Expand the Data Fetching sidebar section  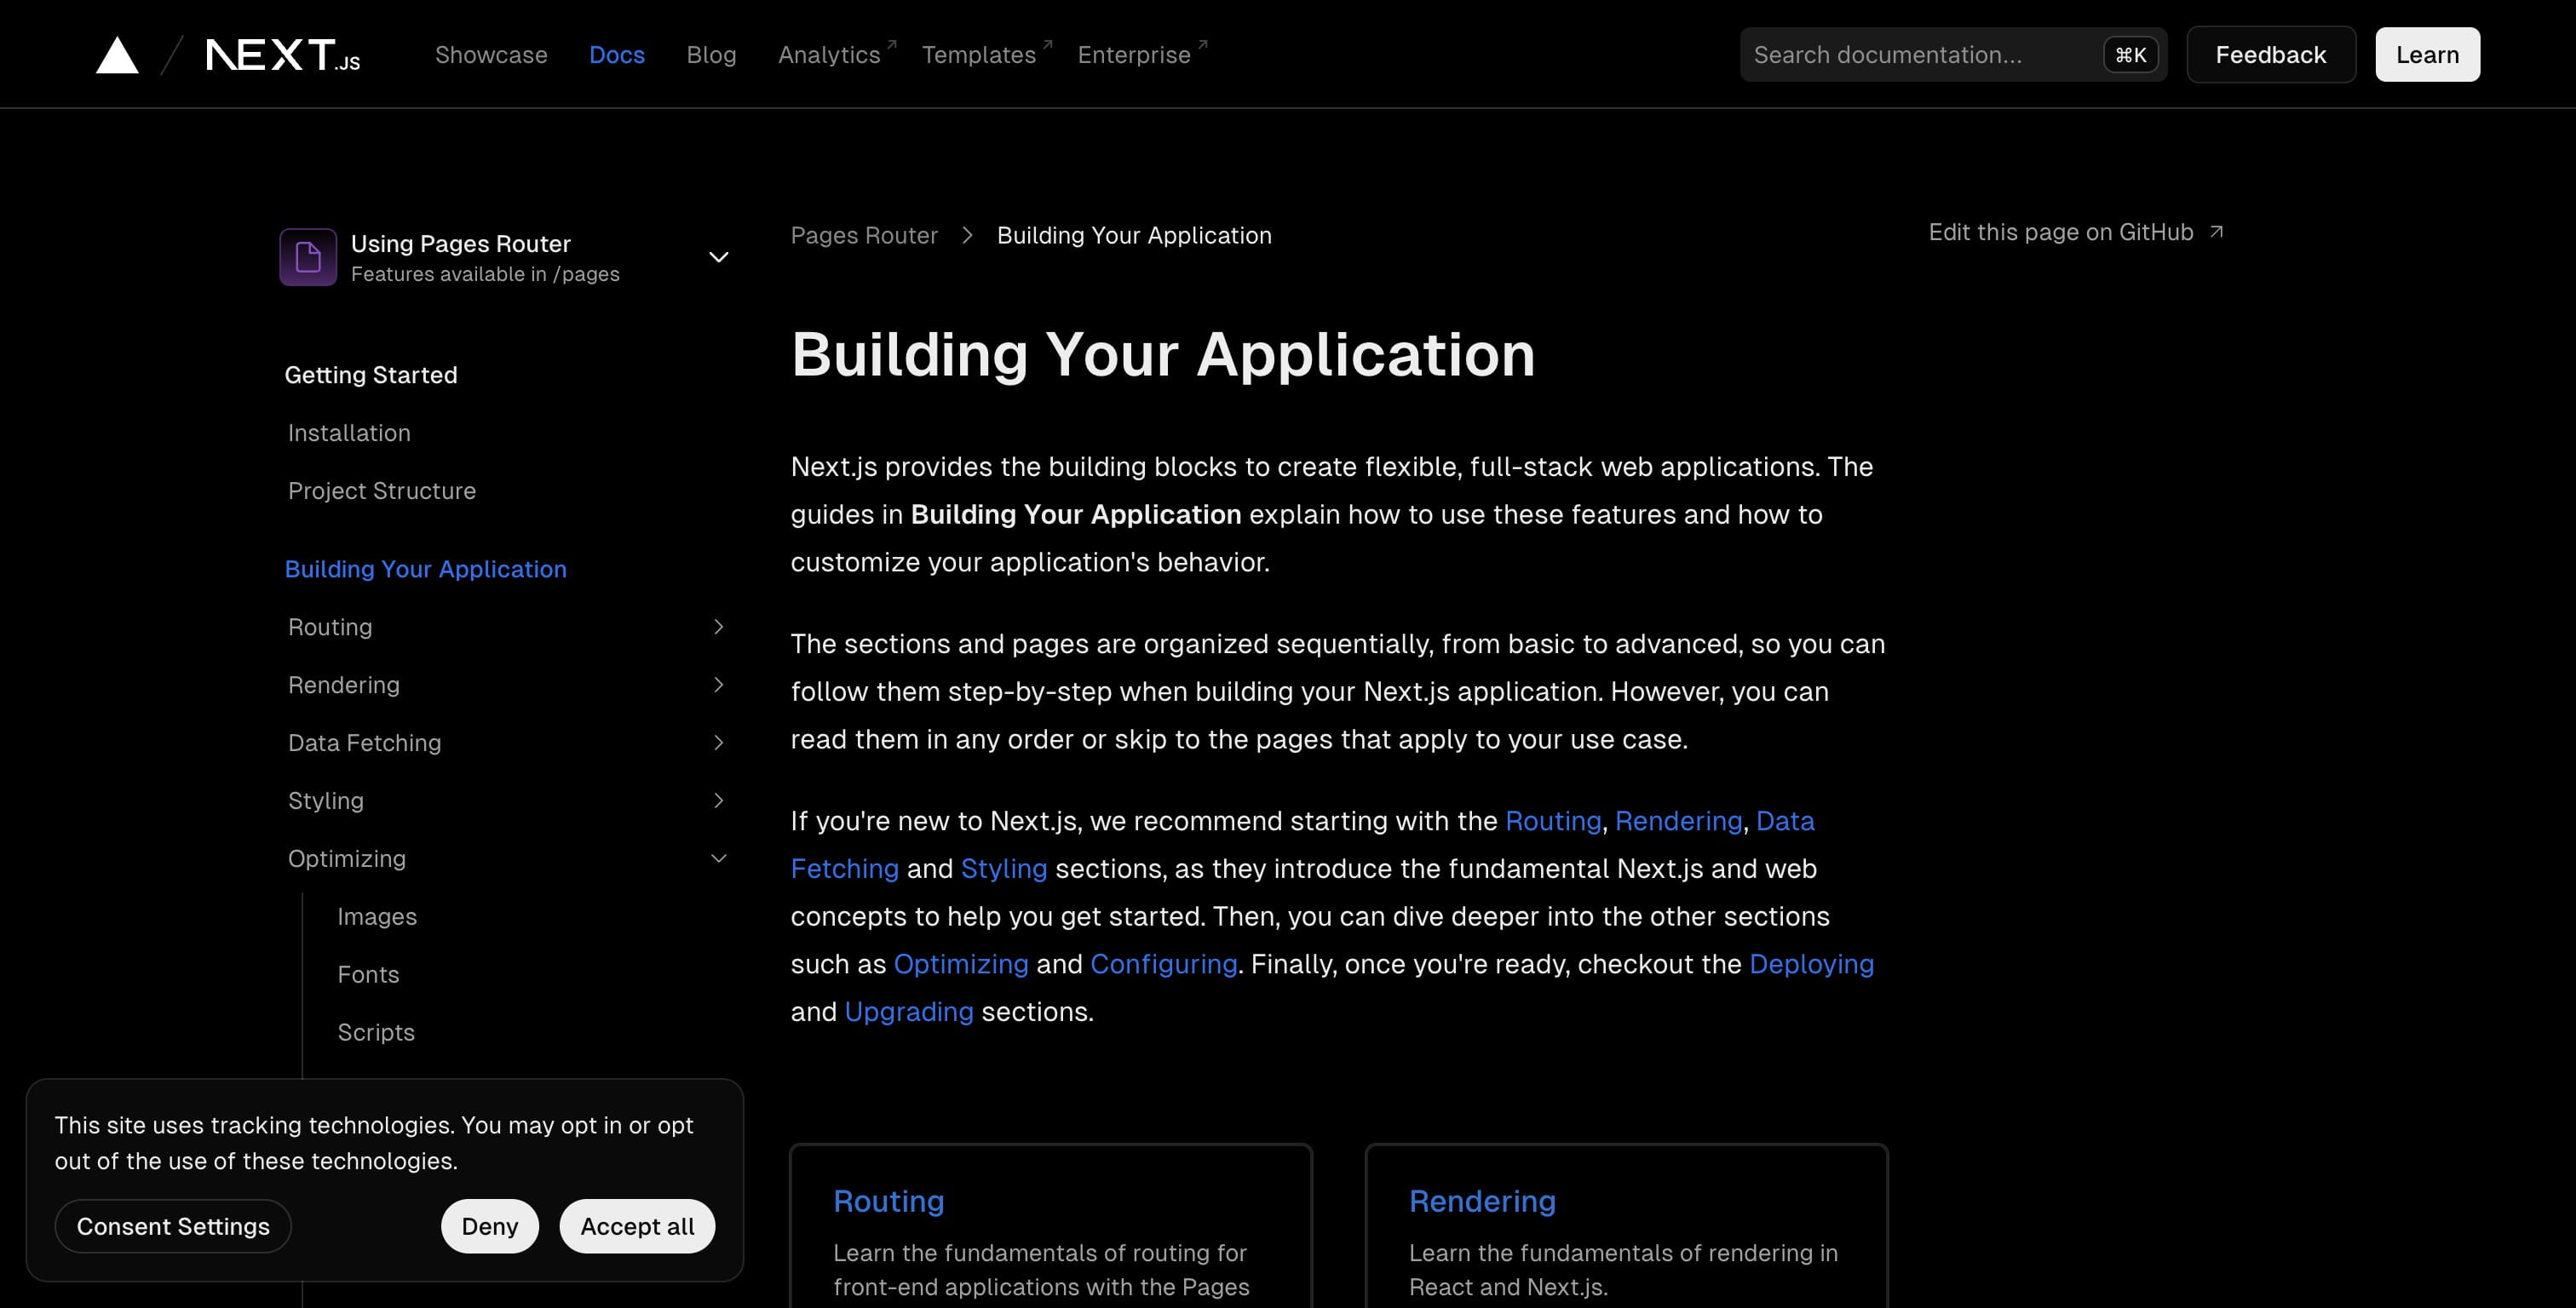click(718, 743)
